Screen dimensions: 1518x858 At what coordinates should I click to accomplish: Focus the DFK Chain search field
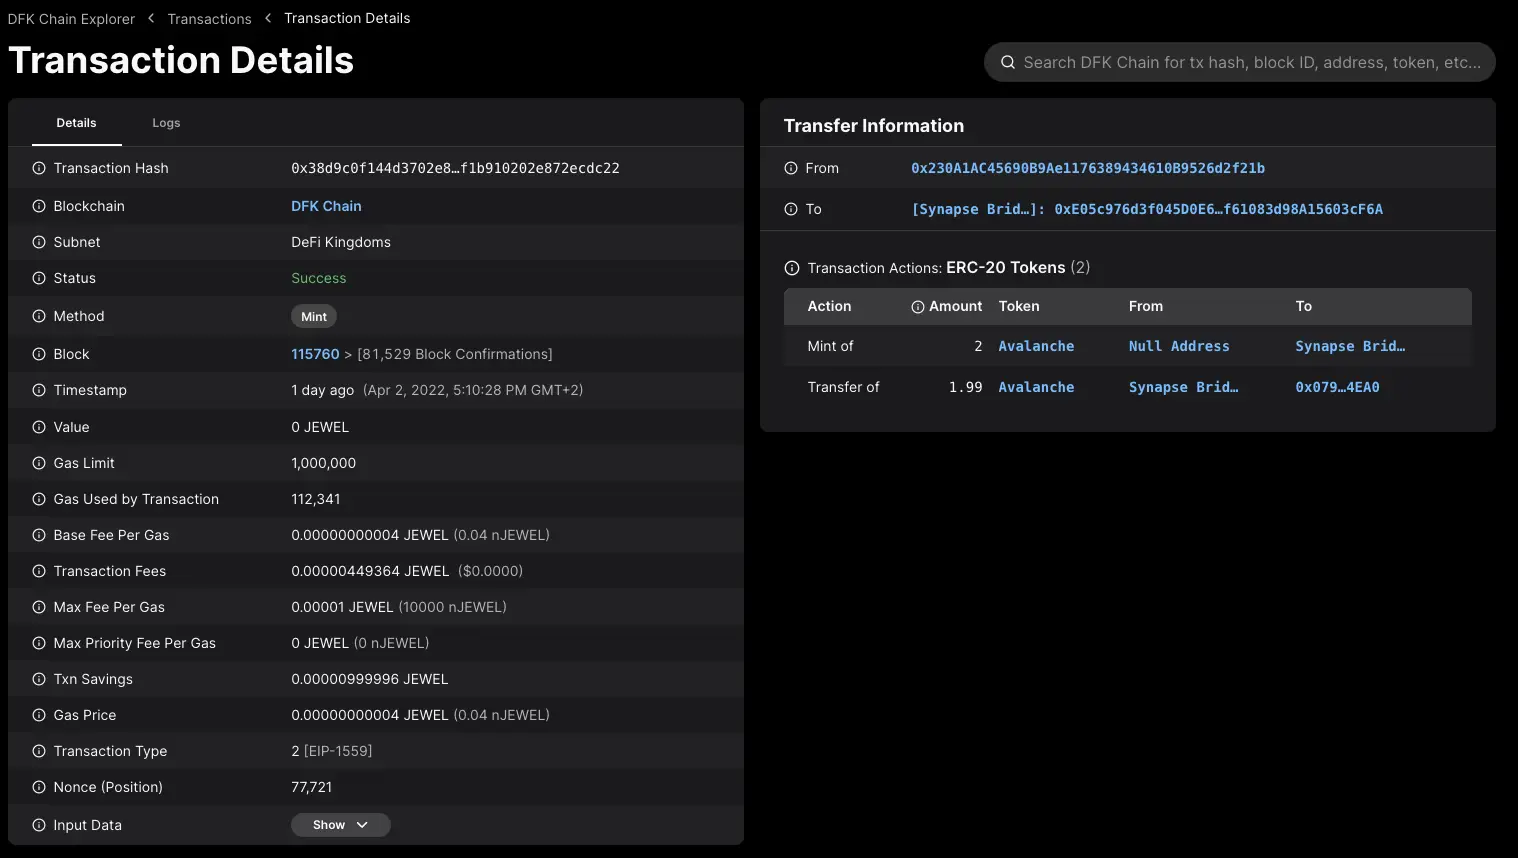coord(1250,62)
